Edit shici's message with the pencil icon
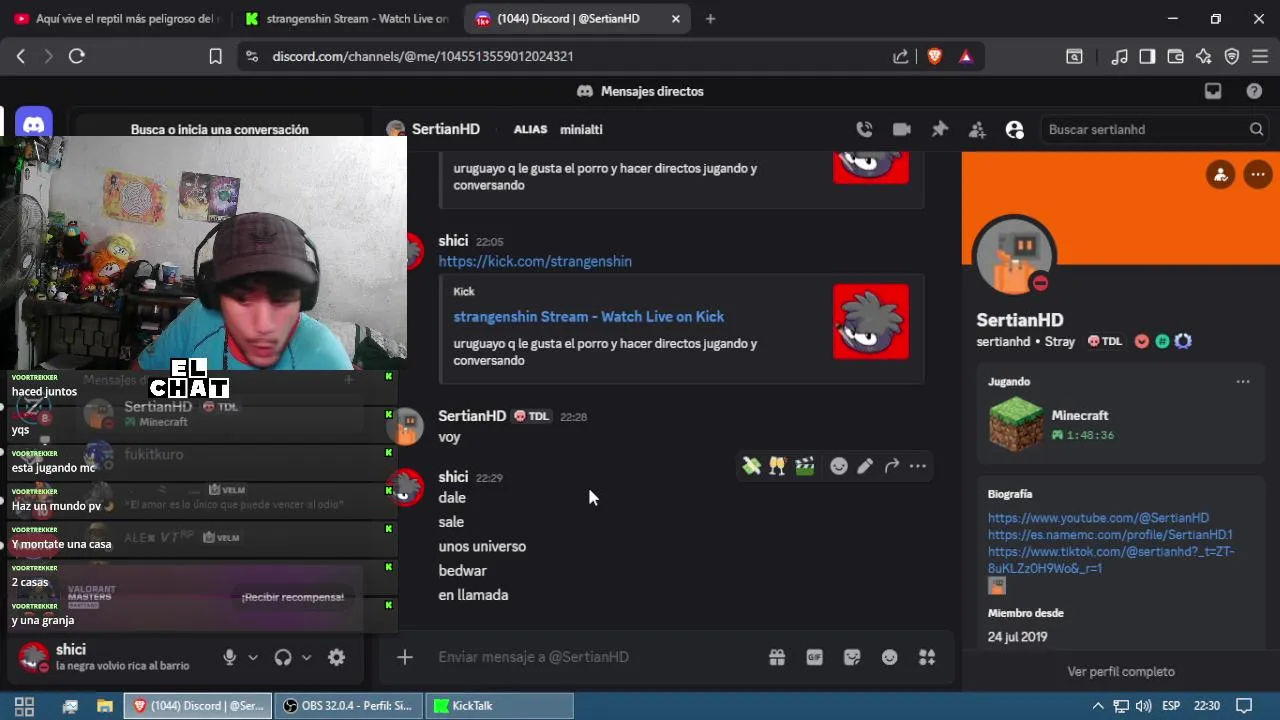The height and width of the screenshot is (720, 1280). (865, 465)
